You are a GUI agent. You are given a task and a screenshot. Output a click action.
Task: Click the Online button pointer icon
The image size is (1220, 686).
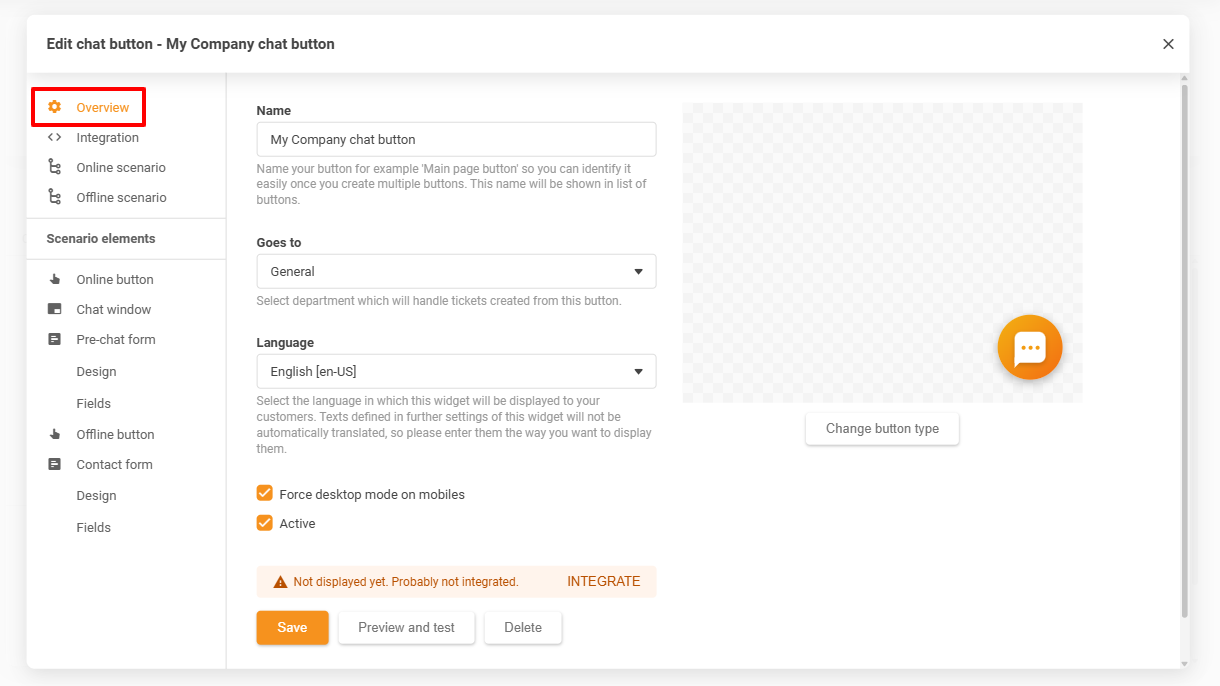[55, 279]
